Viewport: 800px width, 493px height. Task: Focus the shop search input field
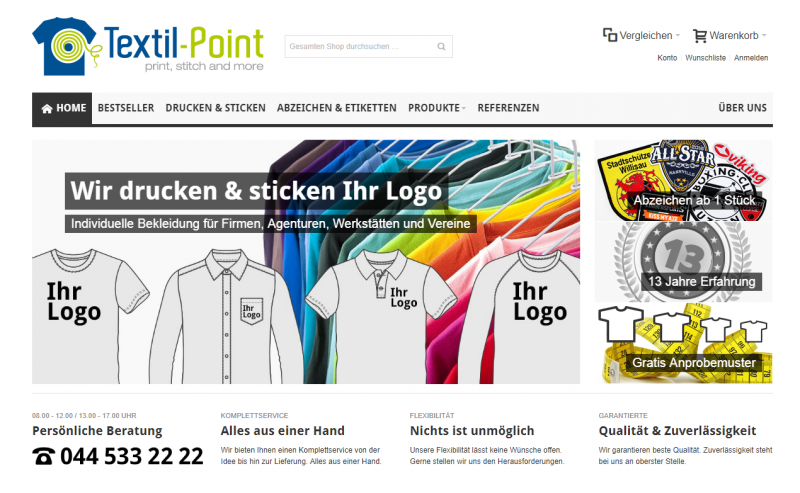pos(361,46)
